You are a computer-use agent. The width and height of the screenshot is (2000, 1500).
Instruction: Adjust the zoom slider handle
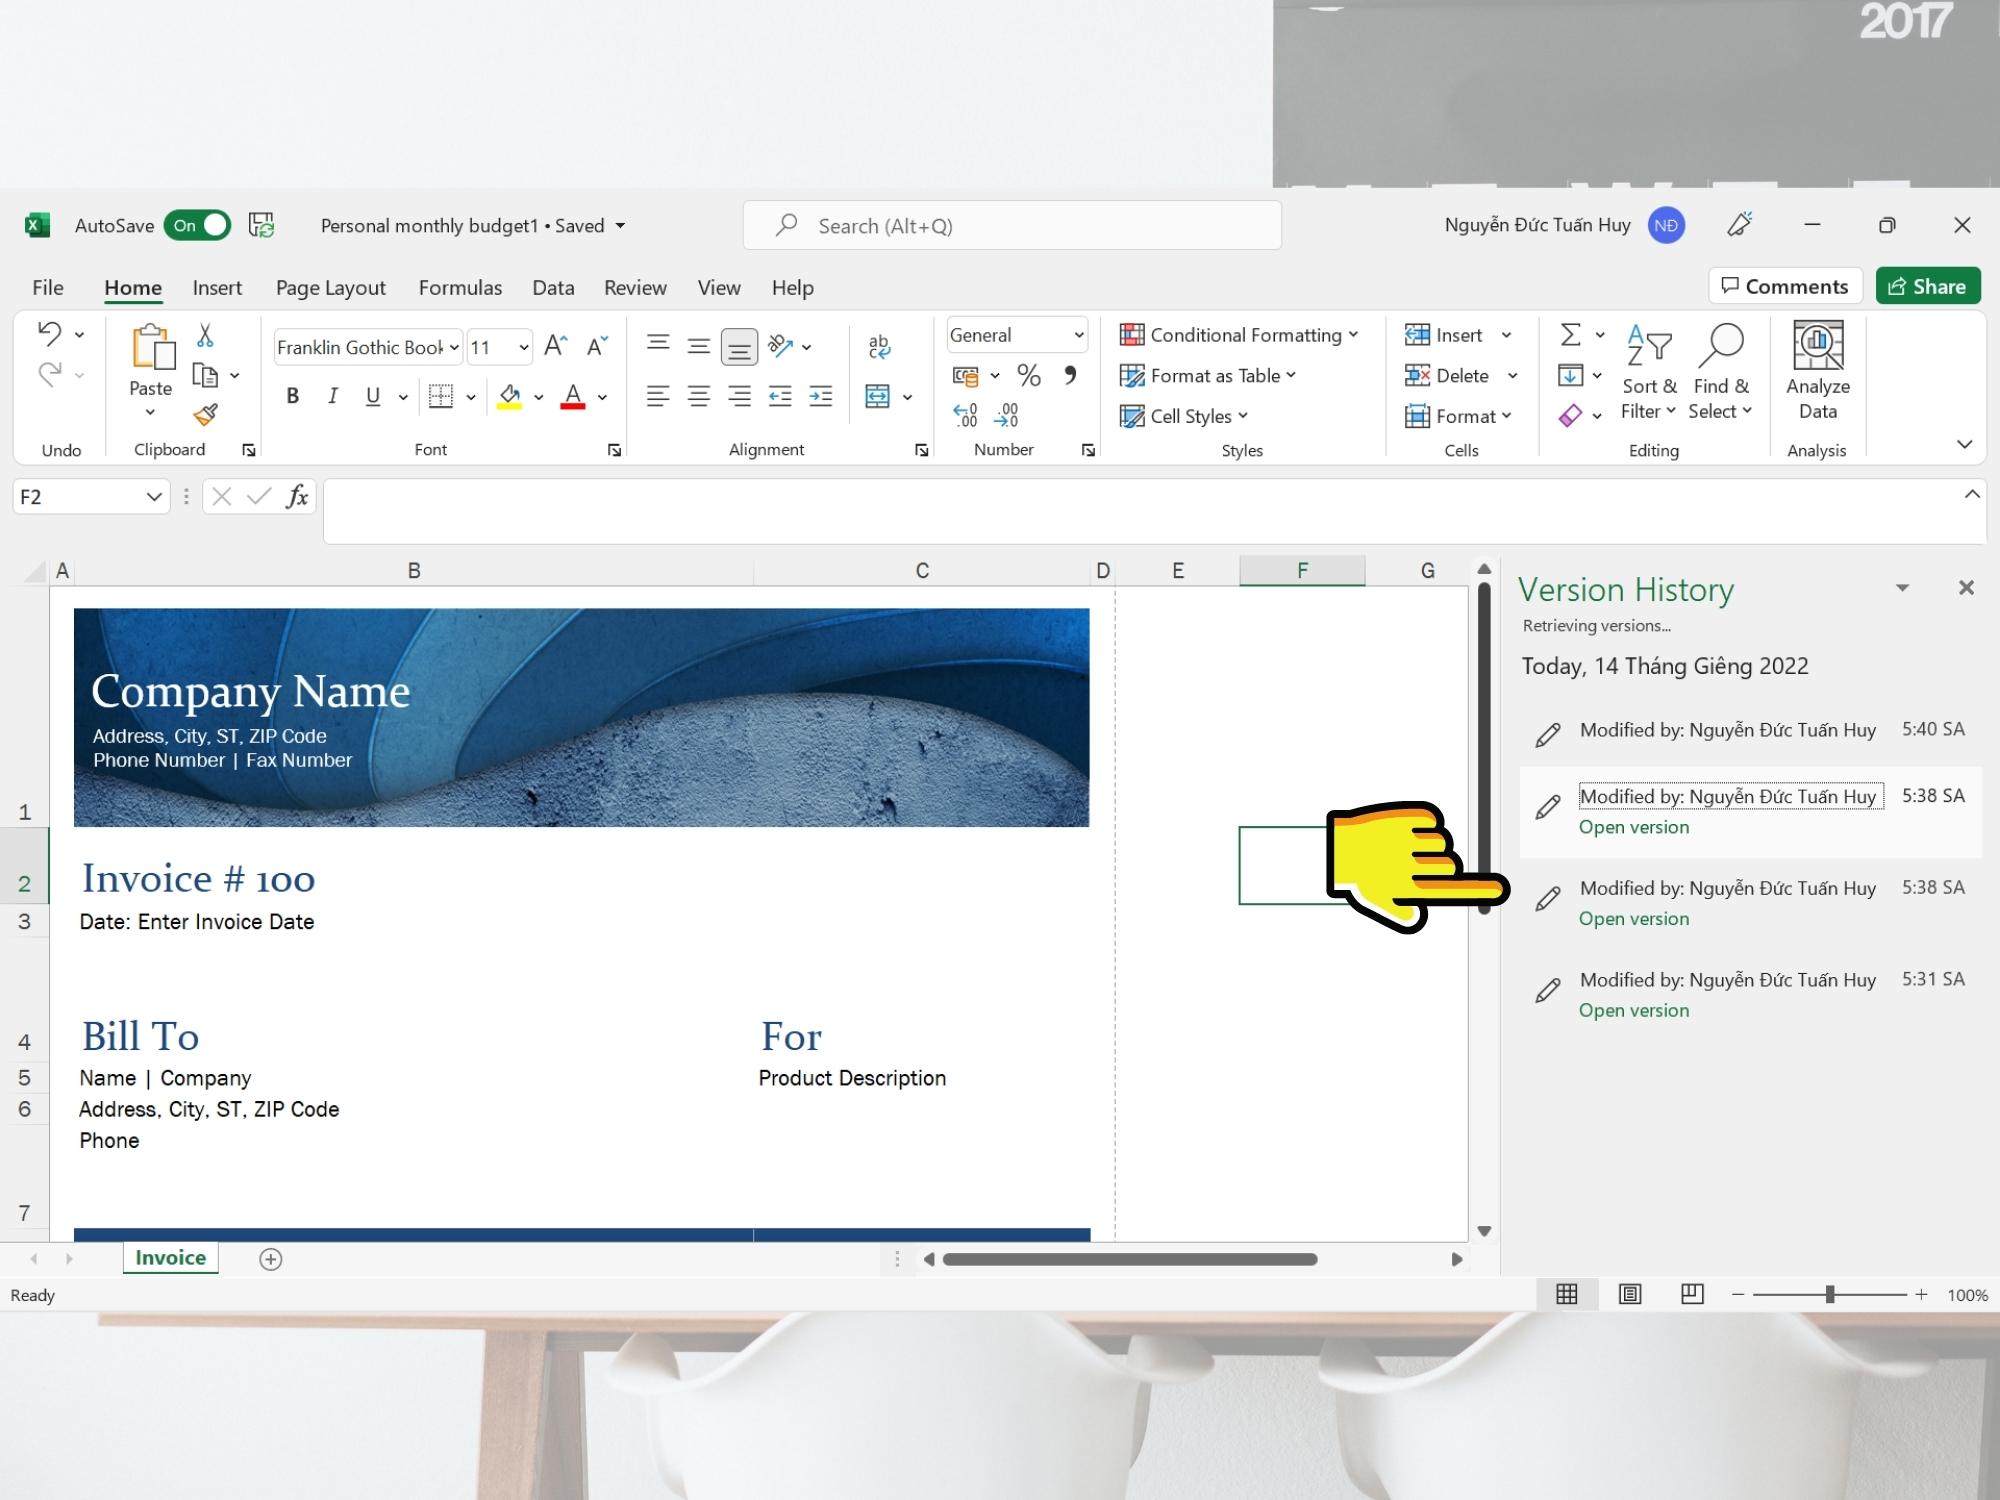point(1830,1295)
